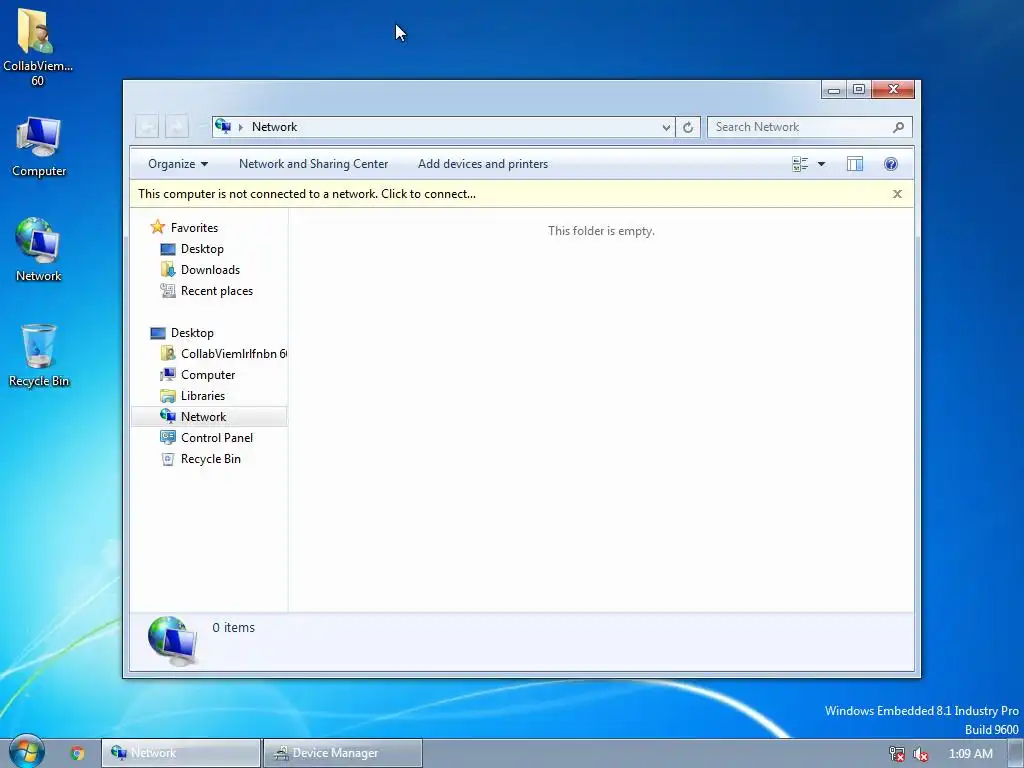Select Downloads in navigation pane
1024x768 pixels.
pyautogui.click(x=210, y=270)
